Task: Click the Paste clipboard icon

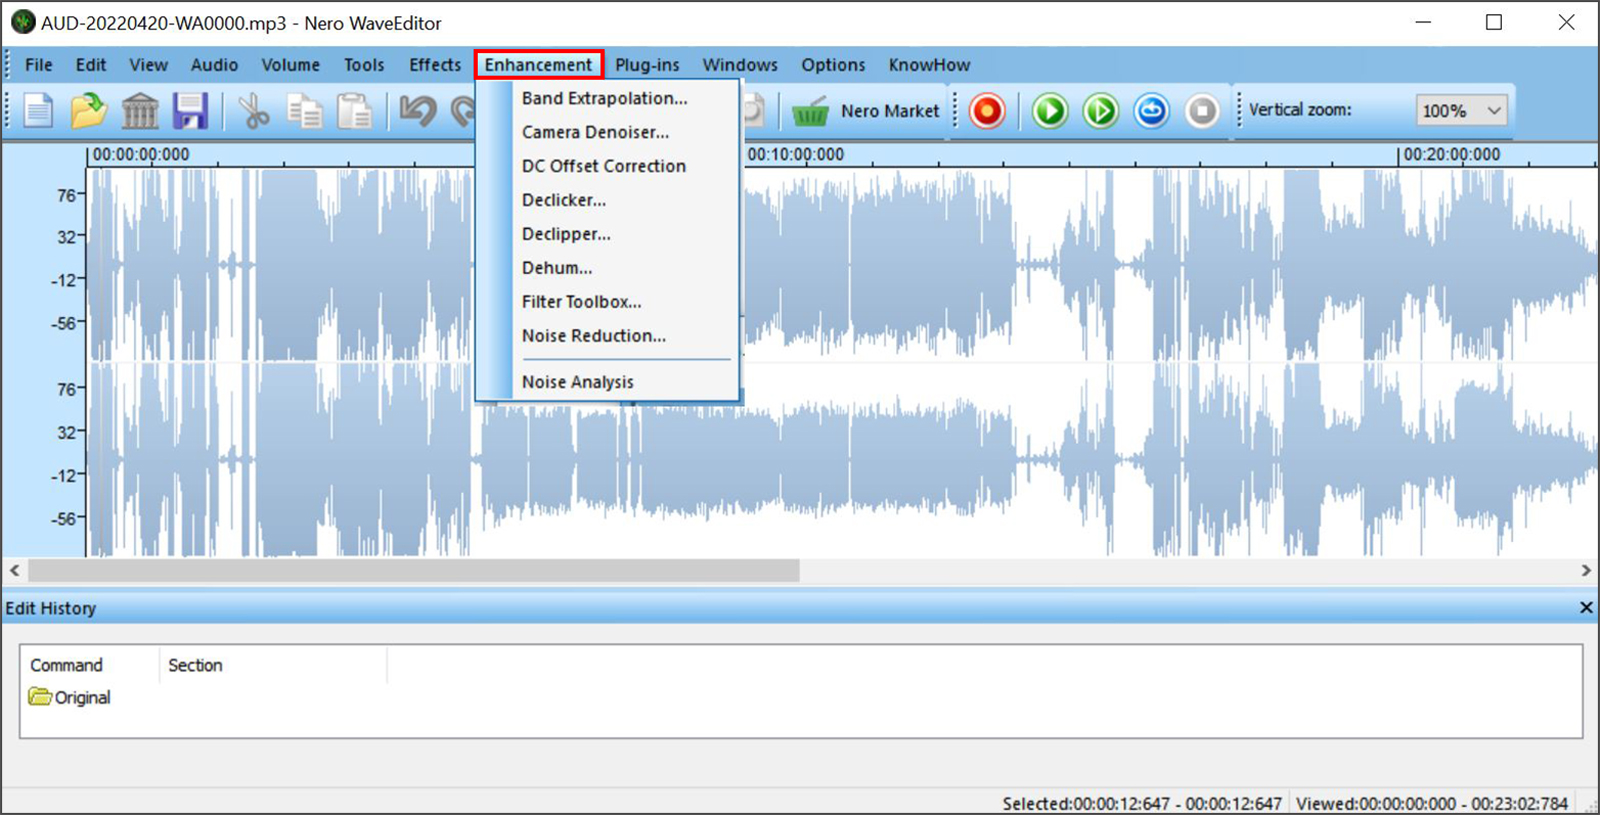Action: point(354,110)
